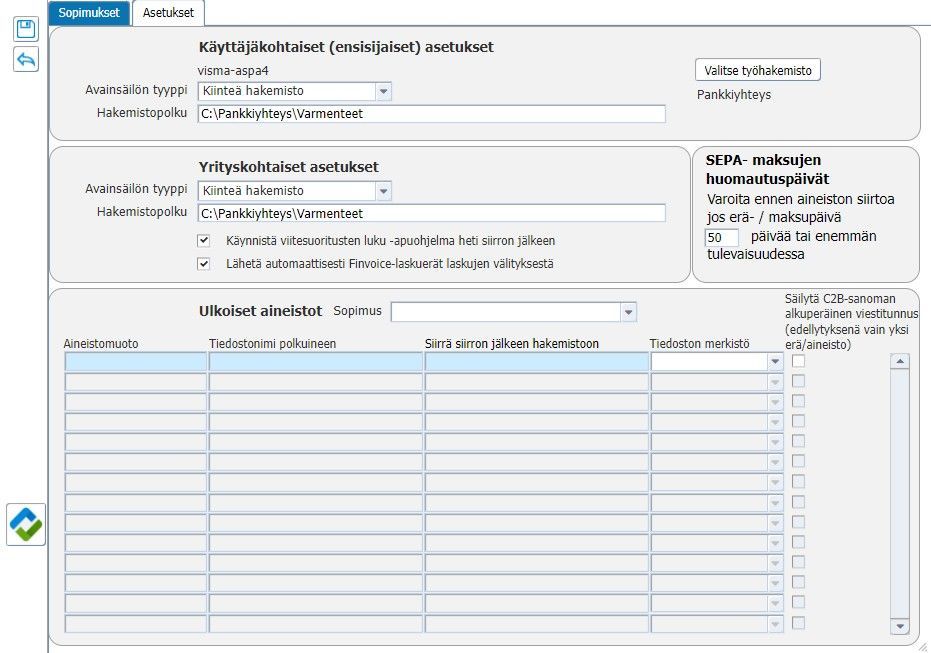Click second row Aineistomuoto cell
The height and width of the screenshot is (653, 931).
pos(135,382)
